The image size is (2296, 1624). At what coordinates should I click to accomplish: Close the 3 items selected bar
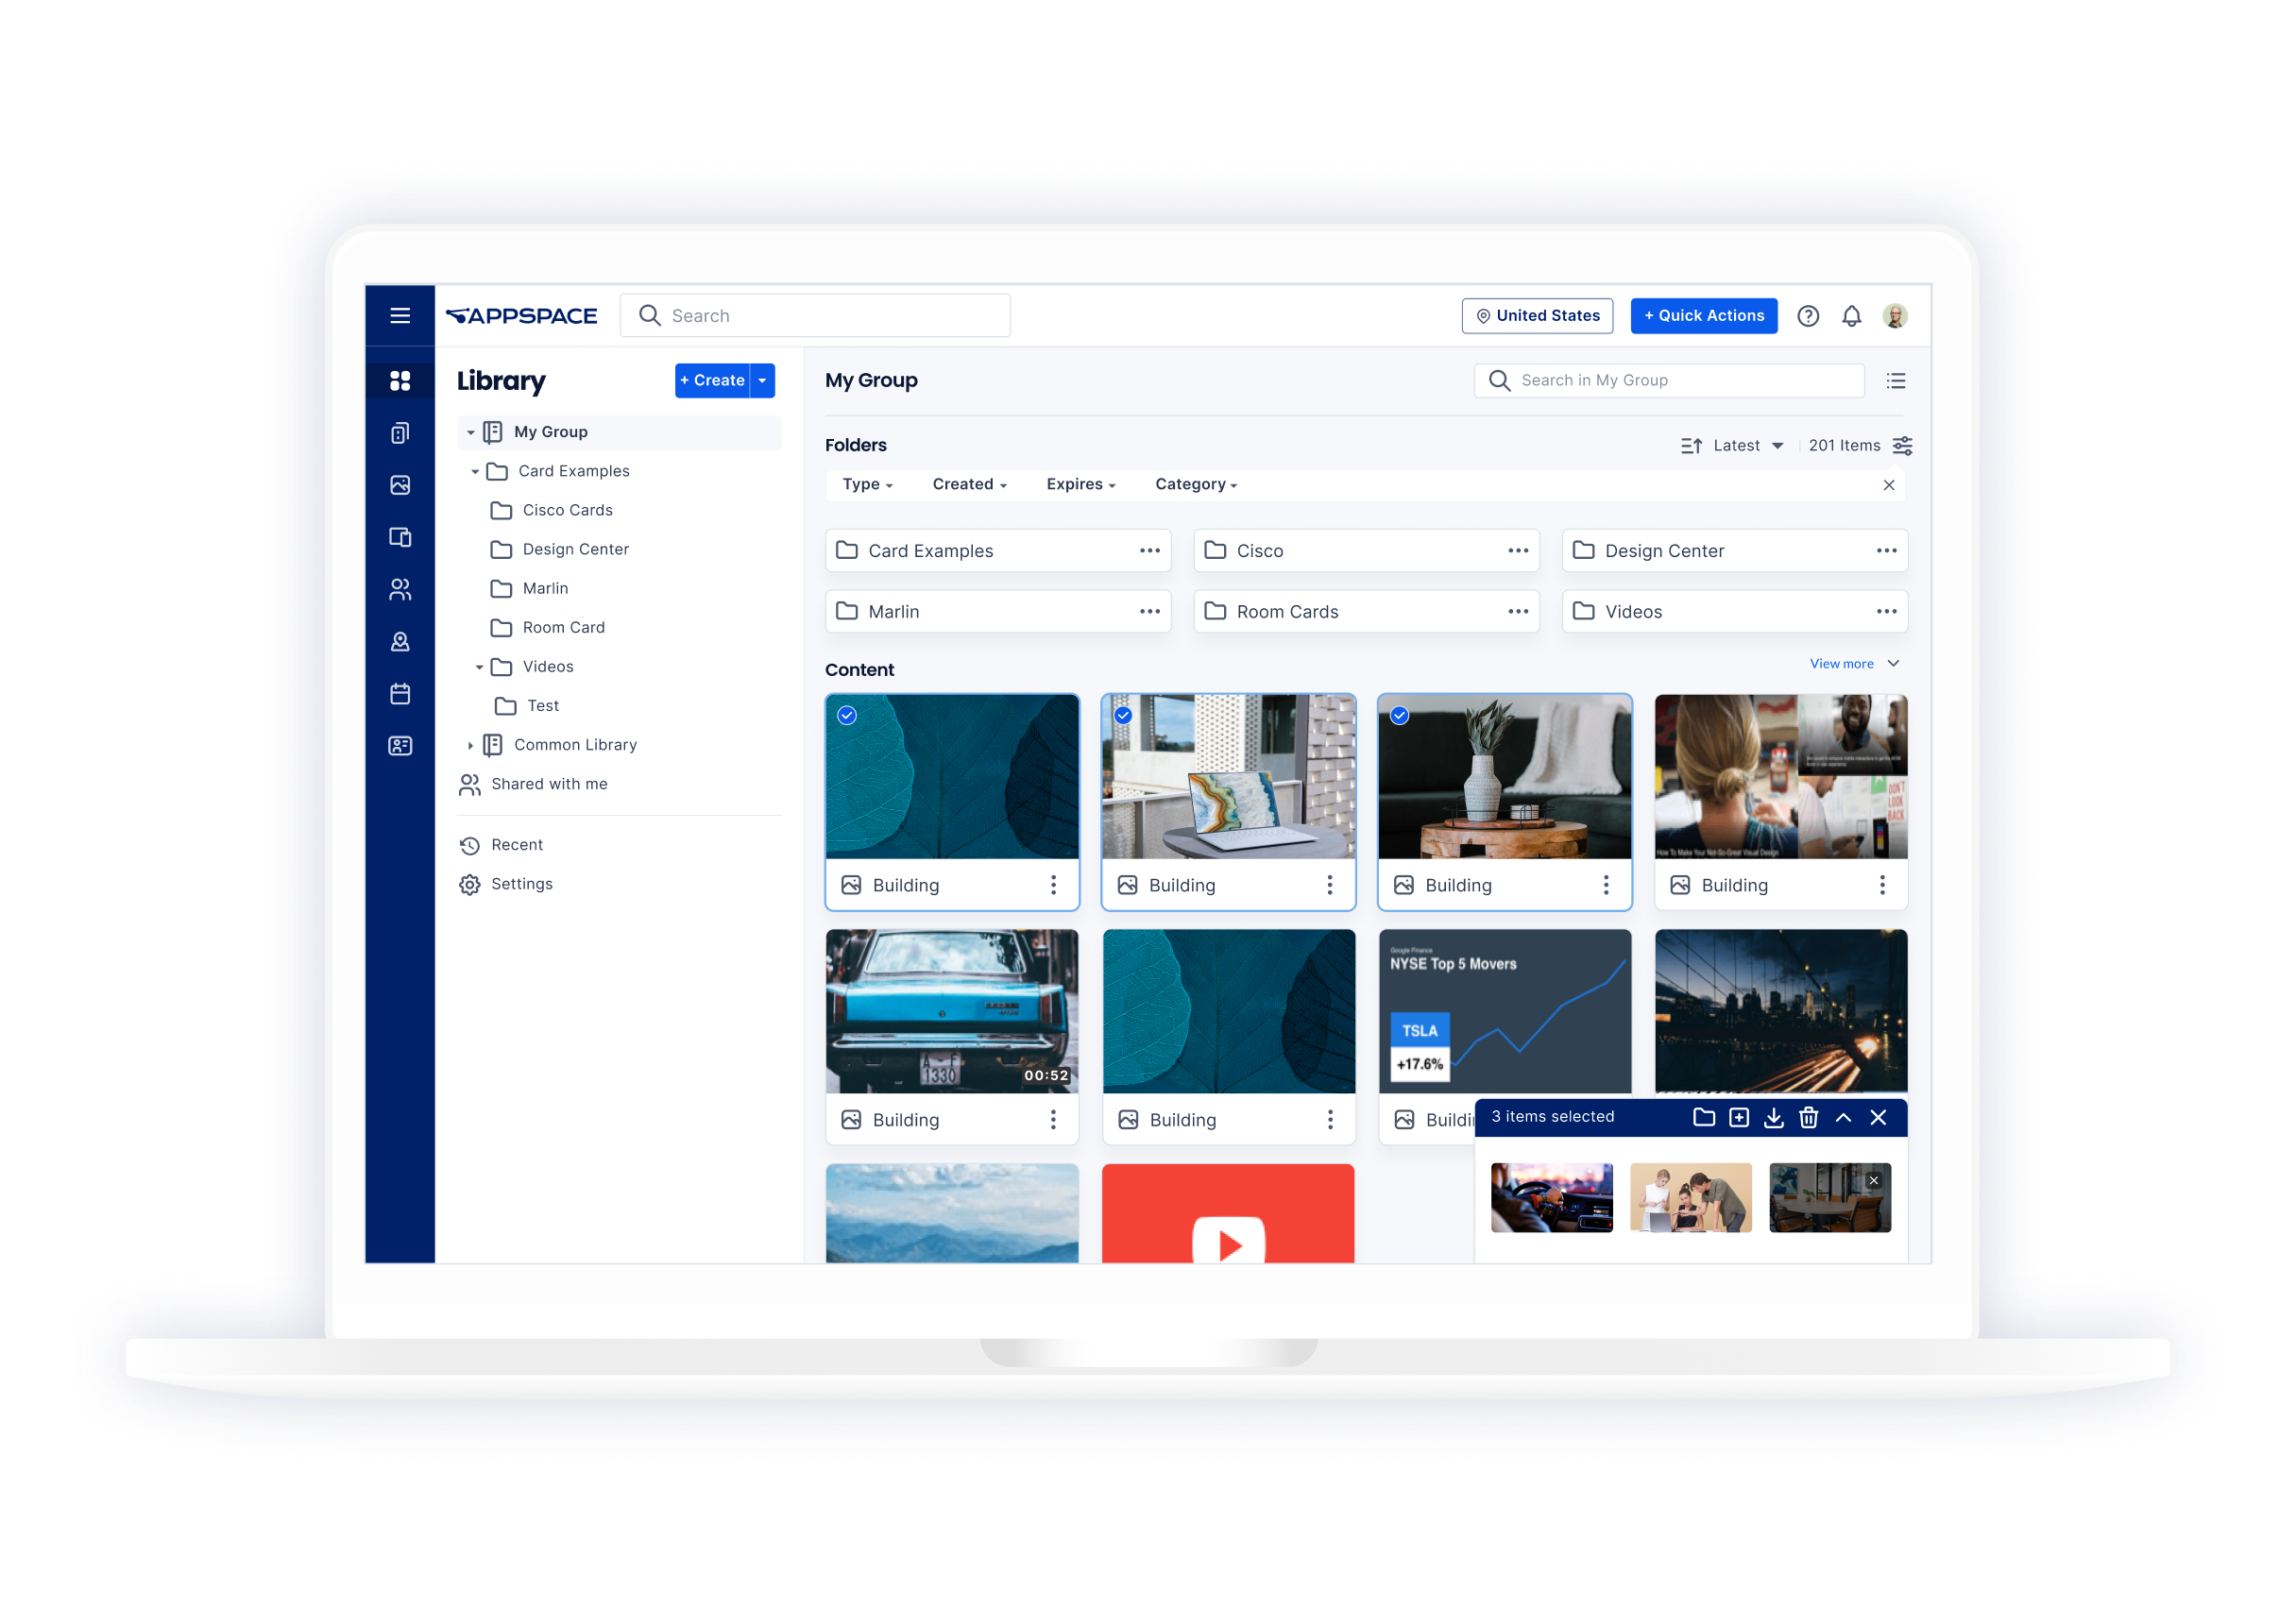[x=1878, y=1117]
